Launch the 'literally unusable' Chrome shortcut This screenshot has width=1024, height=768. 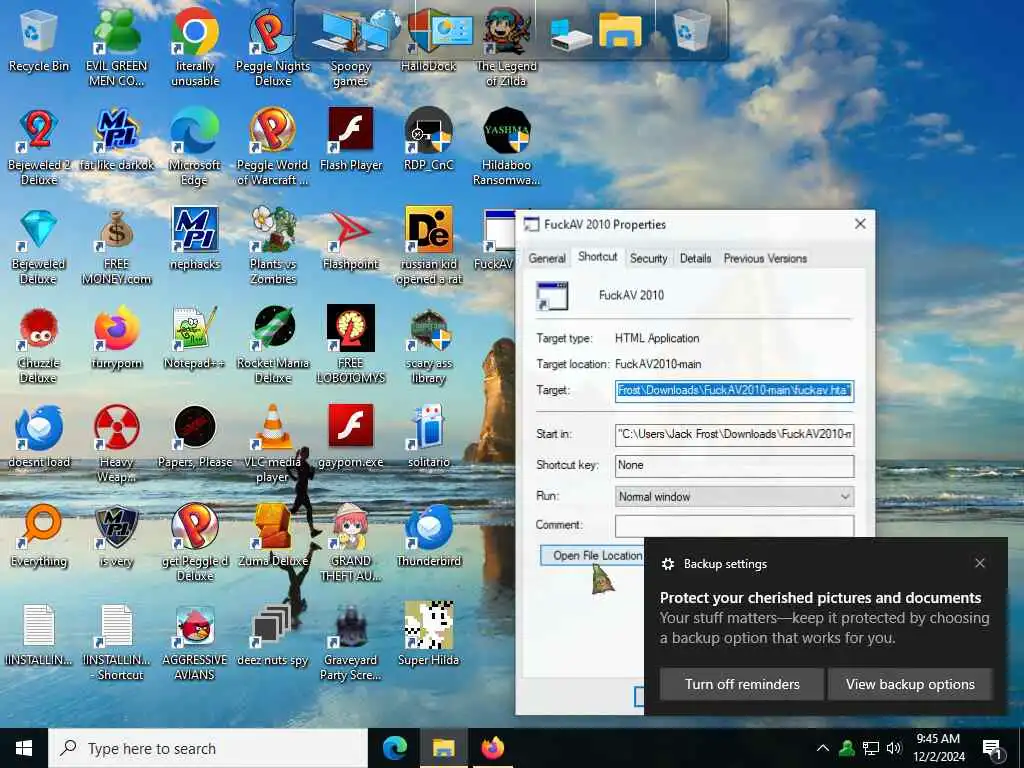pos(195,48)
